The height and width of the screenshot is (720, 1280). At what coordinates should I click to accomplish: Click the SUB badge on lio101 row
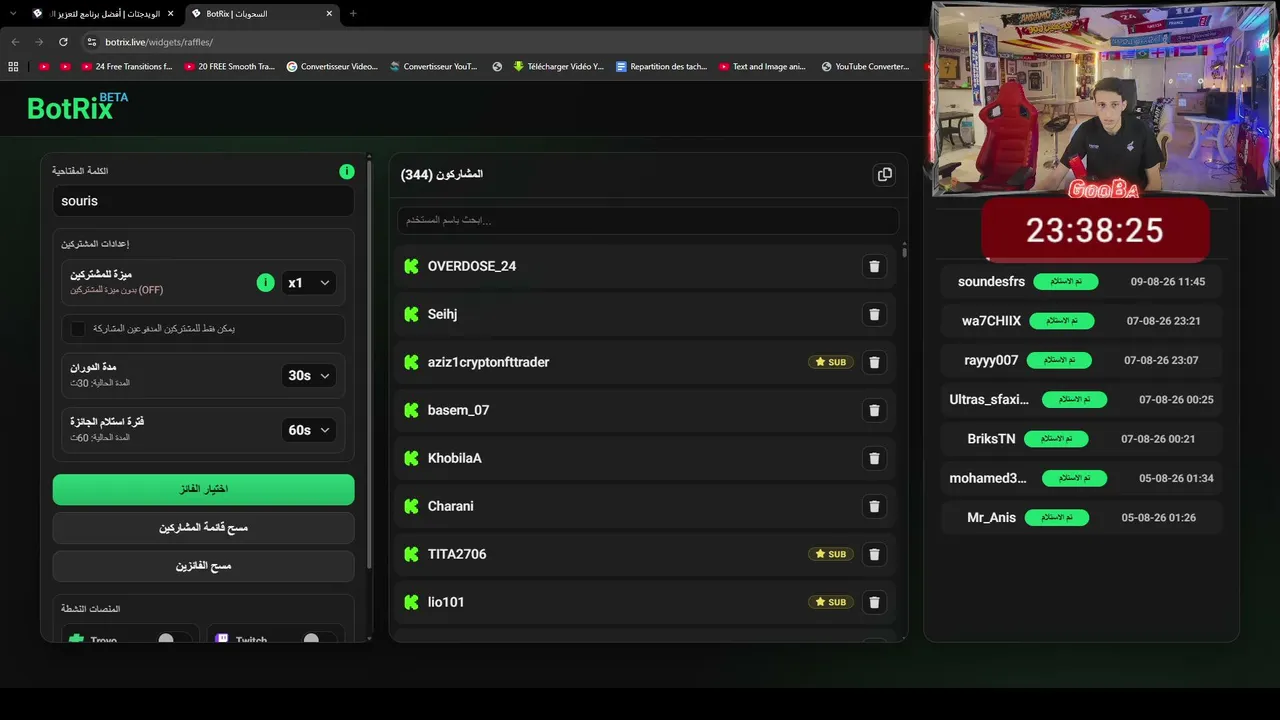tap(831, 602)
